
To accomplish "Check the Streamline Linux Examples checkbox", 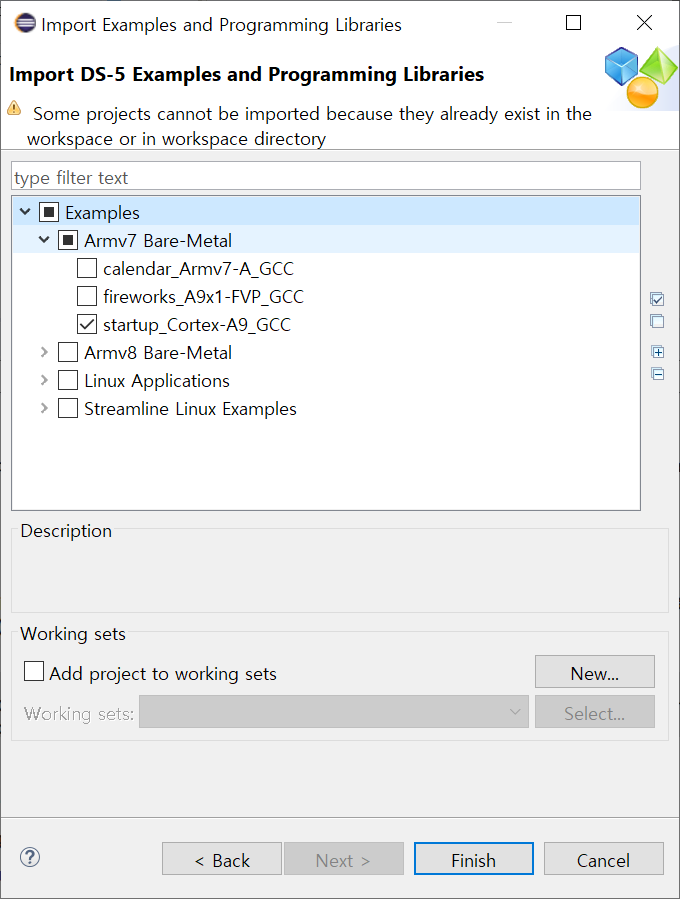I will pyautogui.click(x=68, y=409).
